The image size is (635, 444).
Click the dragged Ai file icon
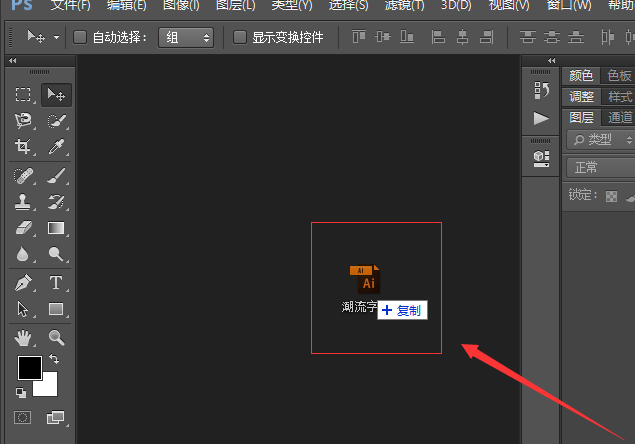[x=365, y=279]
